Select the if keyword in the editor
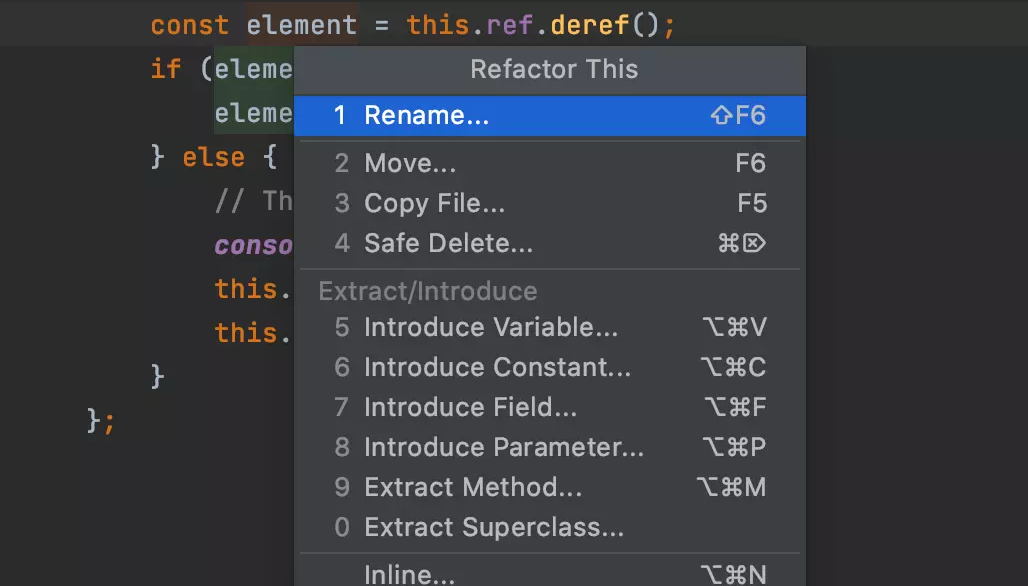The height and width of the screenshot is (586, 1028). tap(164, 69)
